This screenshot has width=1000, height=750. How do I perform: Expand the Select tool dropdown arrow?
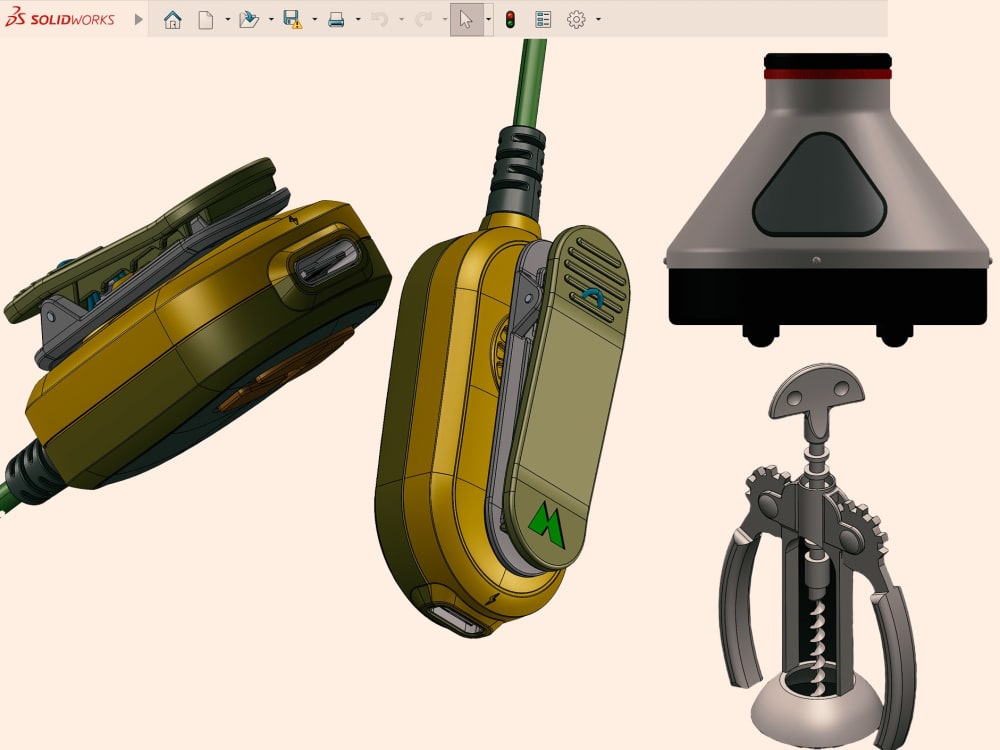(x=489, y=19)
